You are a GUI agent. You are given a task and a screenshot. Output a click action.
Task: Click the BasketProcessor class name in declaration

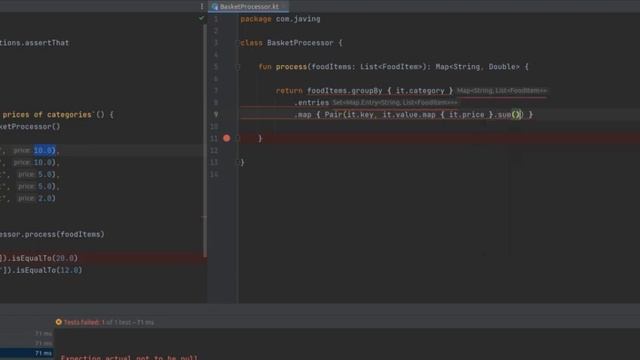300,43
